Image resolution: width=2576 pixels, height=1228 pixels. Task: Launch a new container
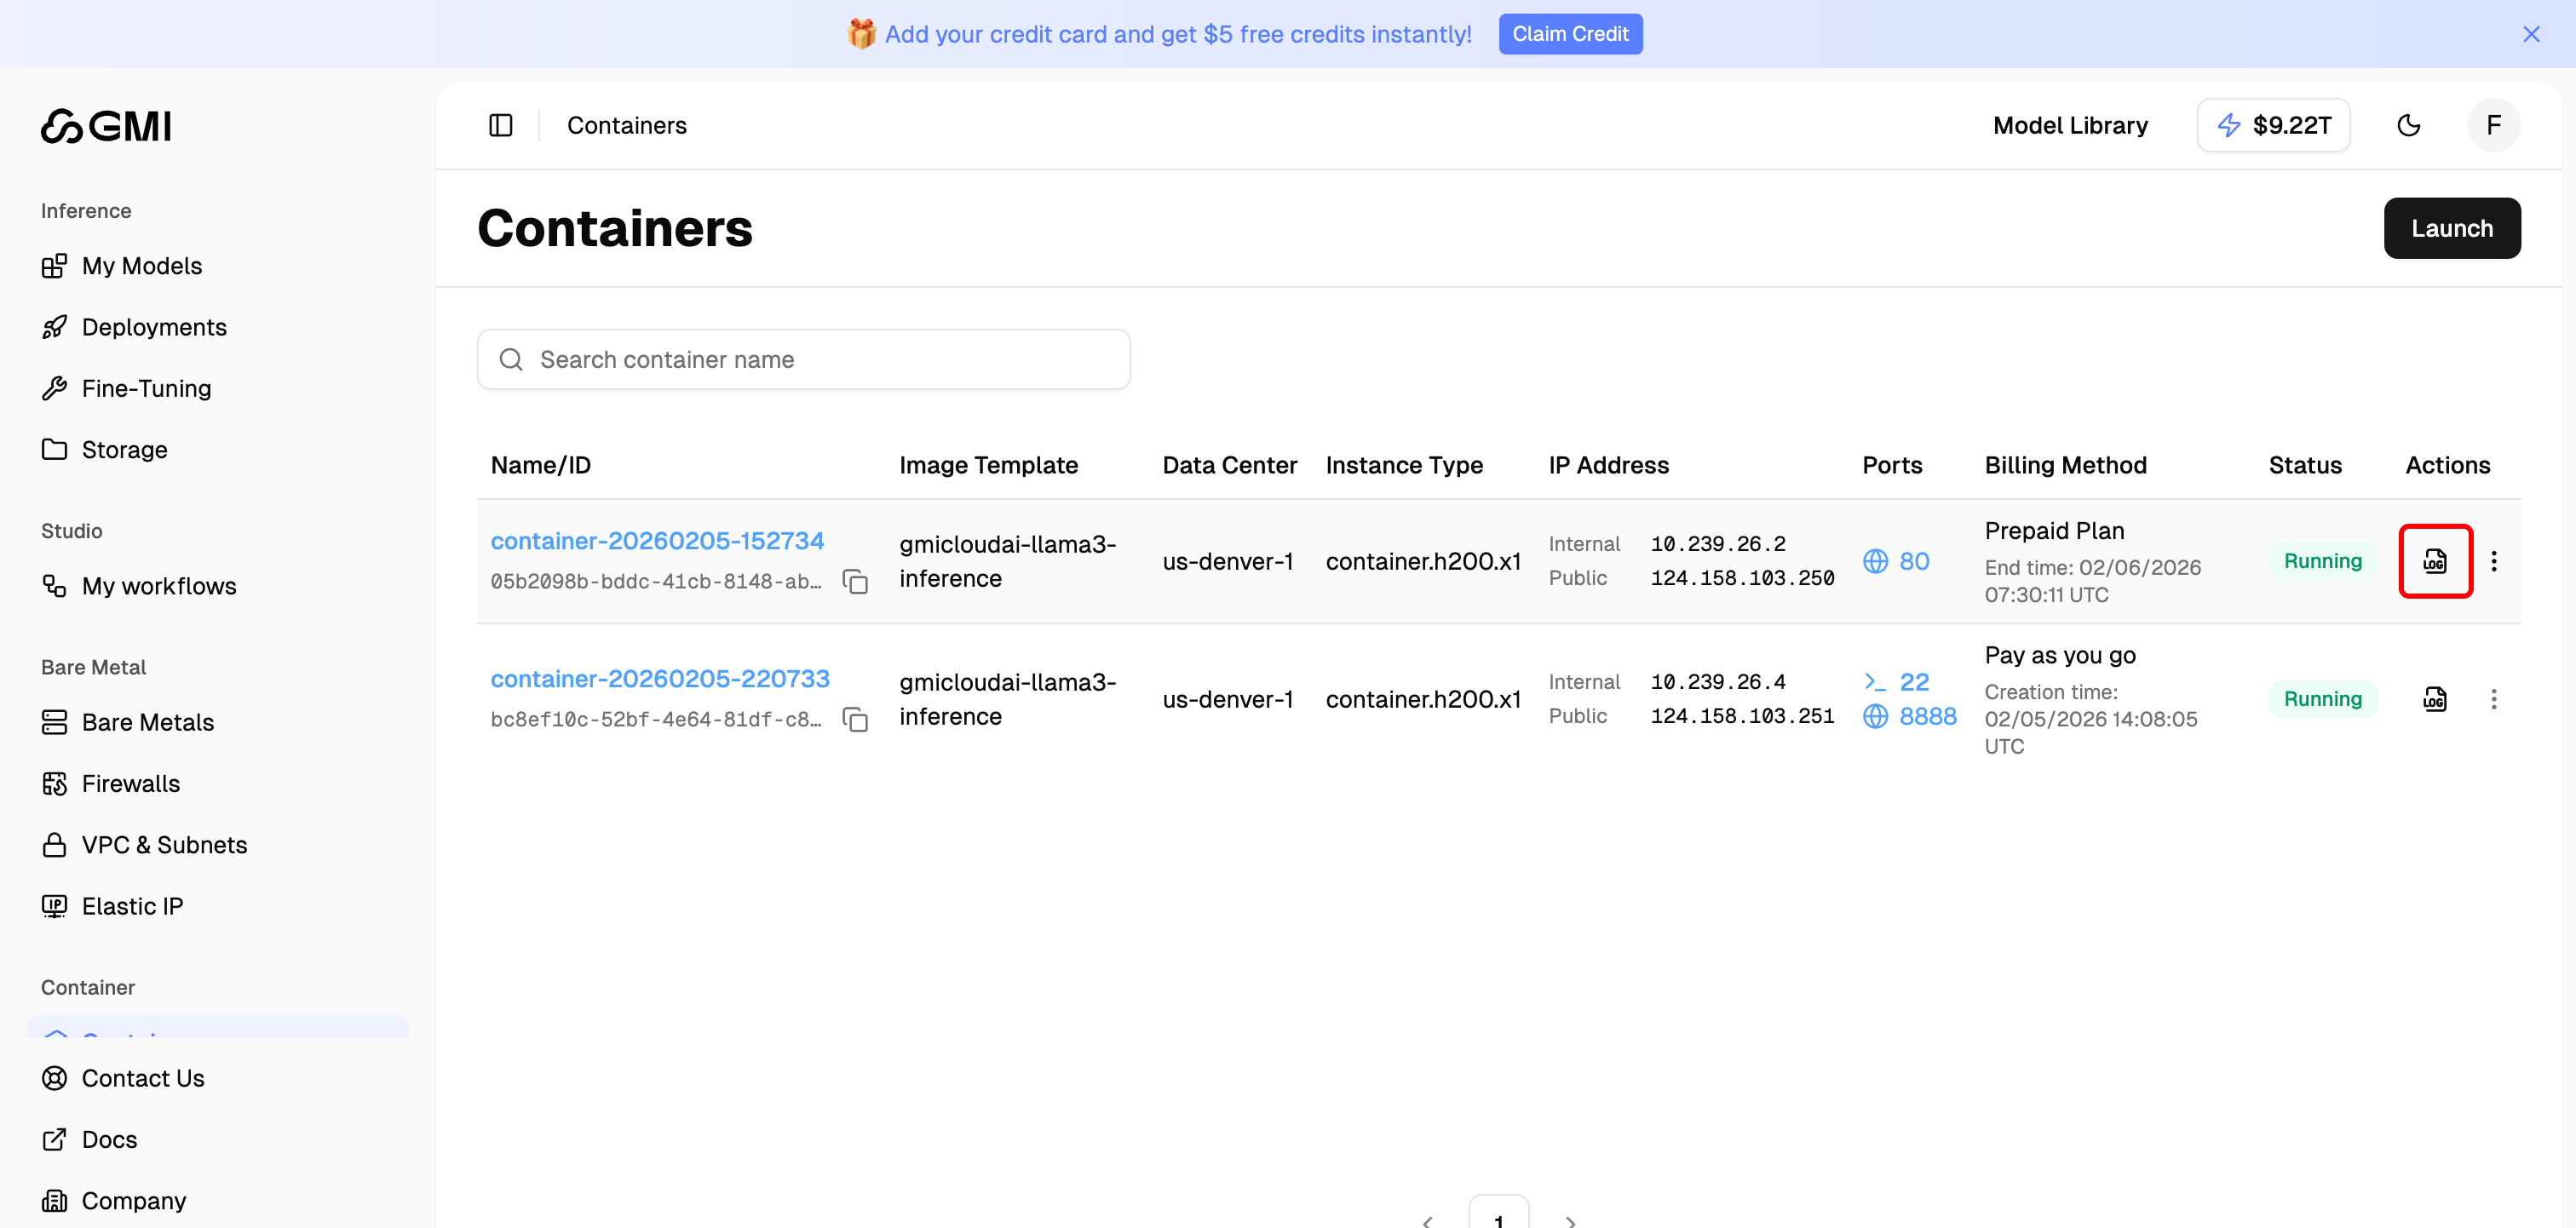pyautogui.click(x=2452, y=228)
